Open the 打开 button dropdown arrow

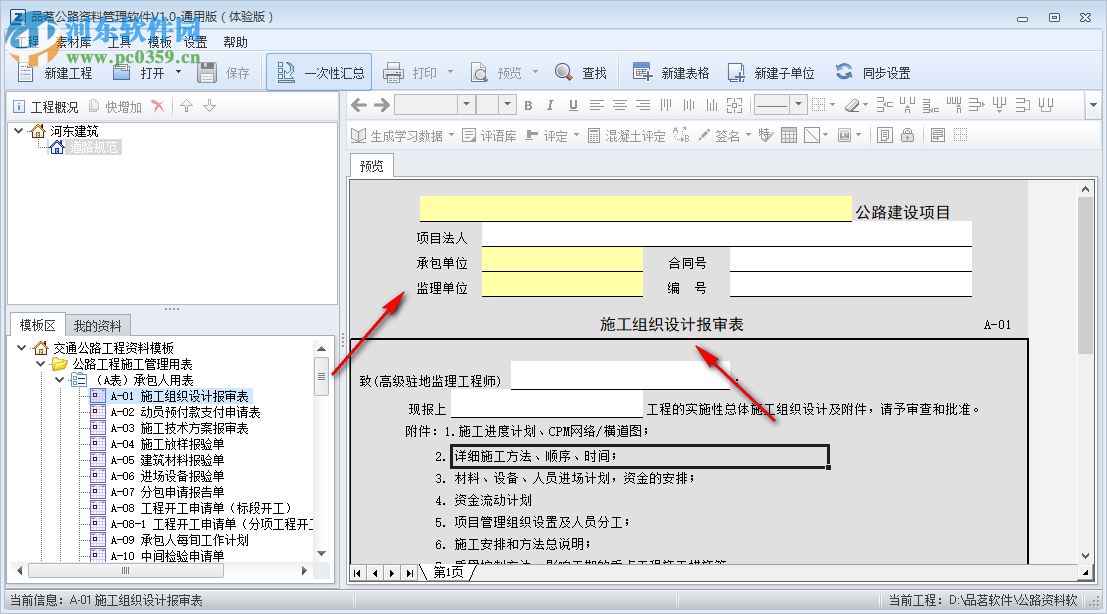tap(180, 72)
